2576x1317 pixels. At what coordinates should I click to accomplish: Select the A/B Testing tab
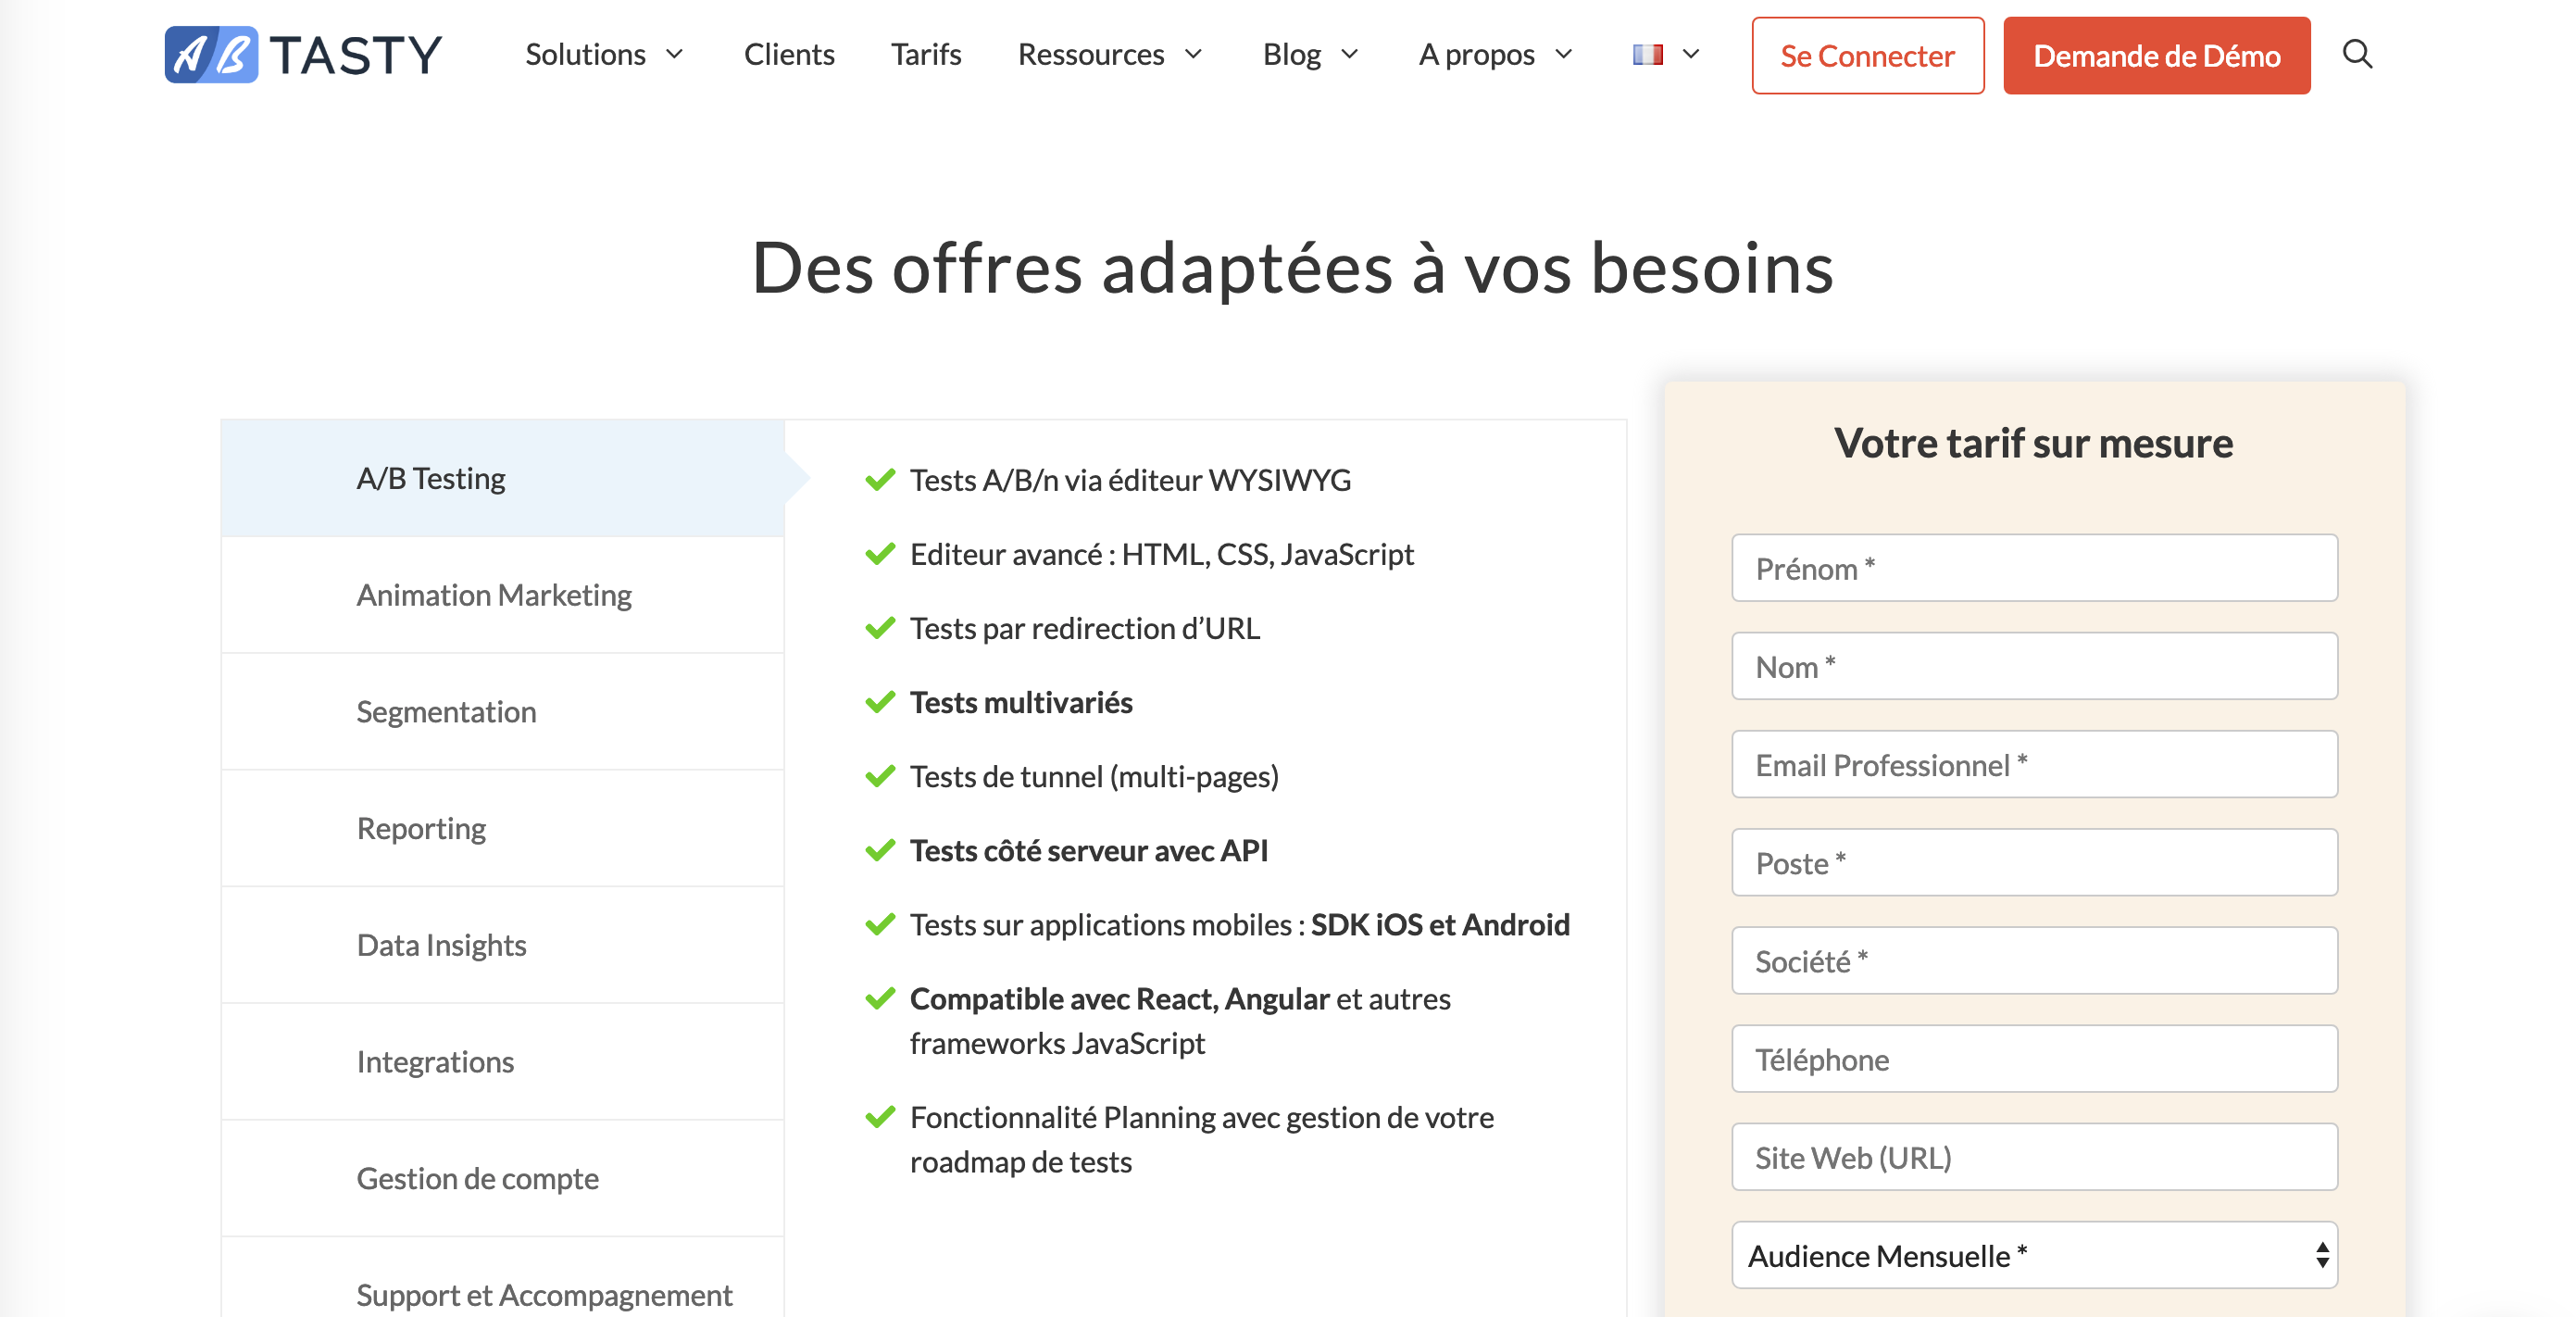click(x=502, y=478)
